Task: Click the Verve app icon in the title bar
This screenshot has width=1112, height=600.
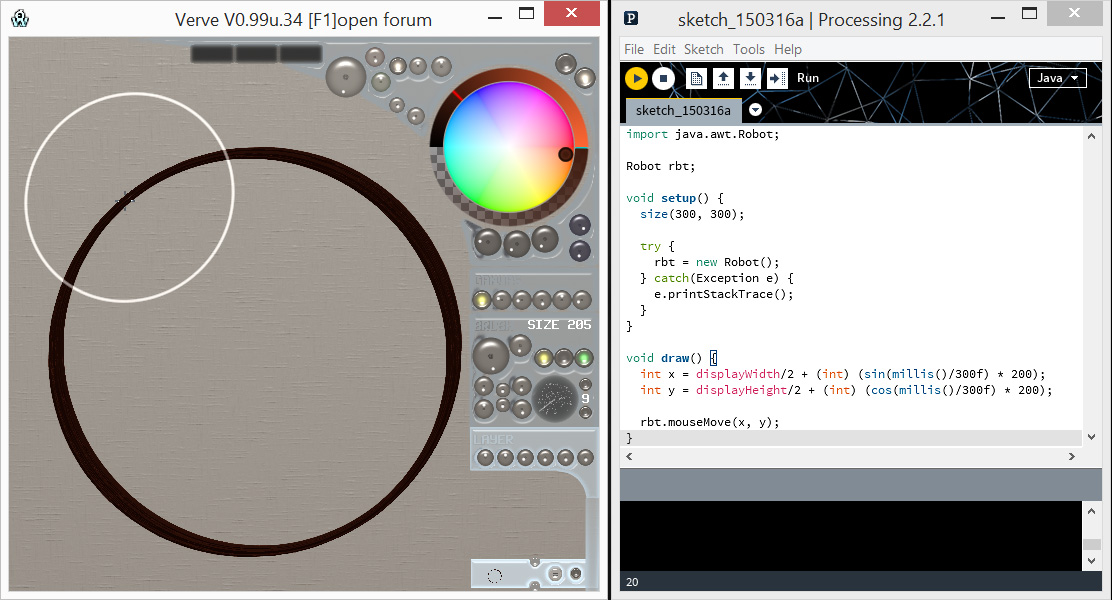Action: click(x=20, y=18)
